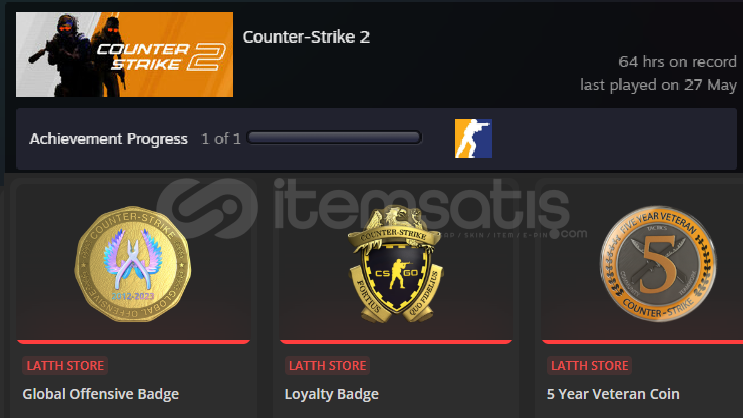Open 5 Year Veteran Coin listing title
Viewport: 743px width, 418px height.
[613, 394]
